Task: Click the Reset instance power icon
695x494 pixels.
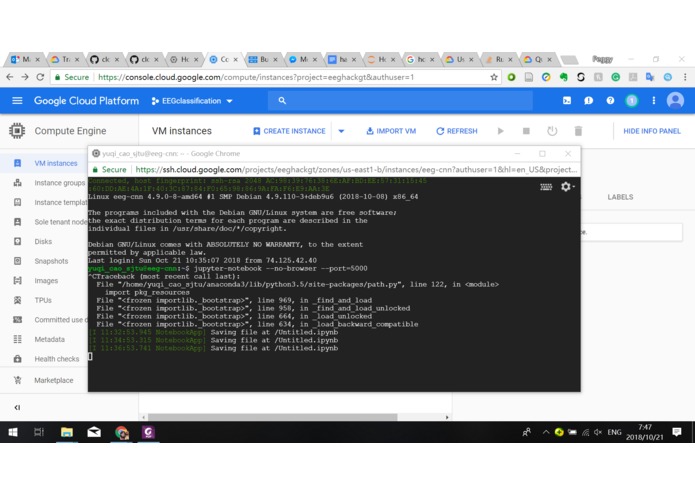Action: point(552,131)
